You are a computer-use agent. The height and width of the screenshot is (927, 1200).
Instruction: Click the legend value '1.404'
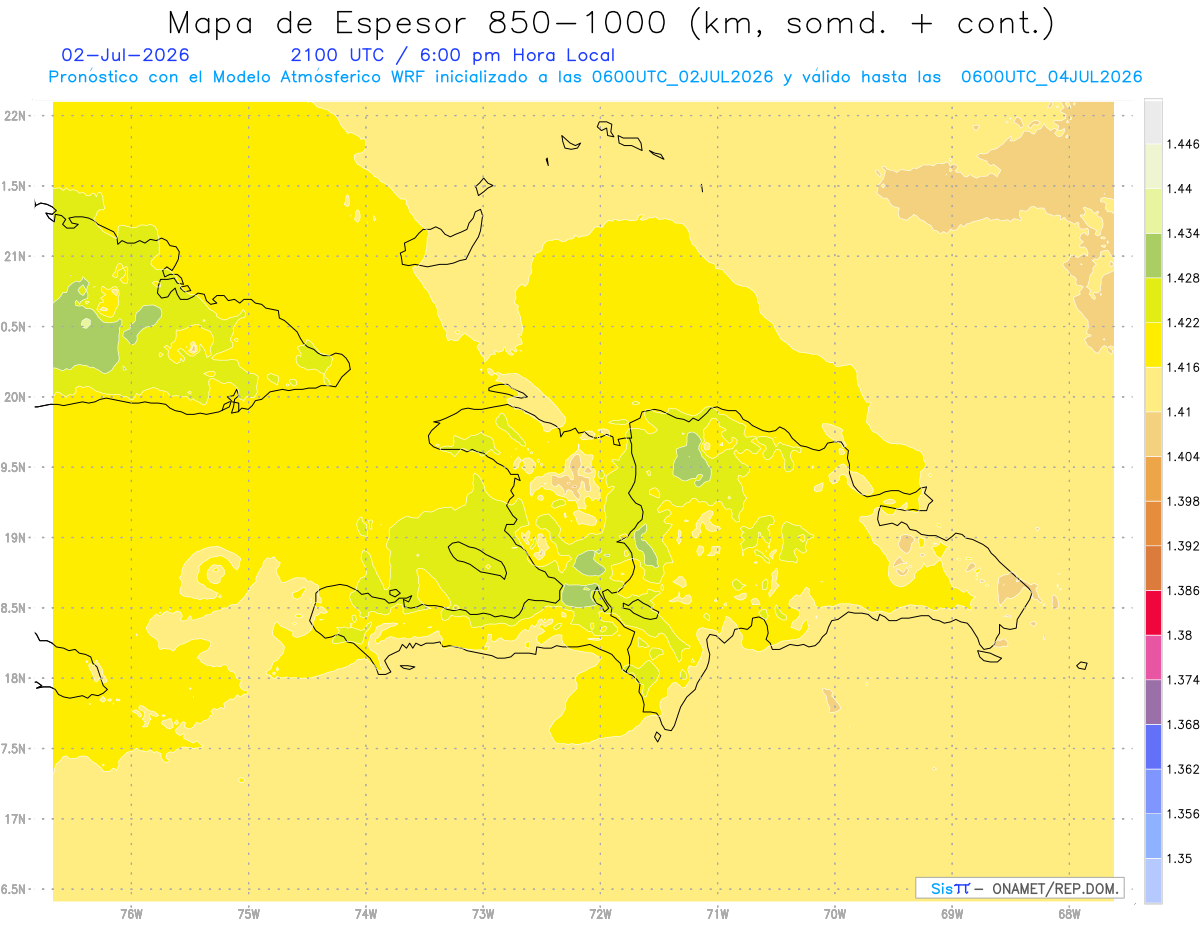coord(1182,457)
